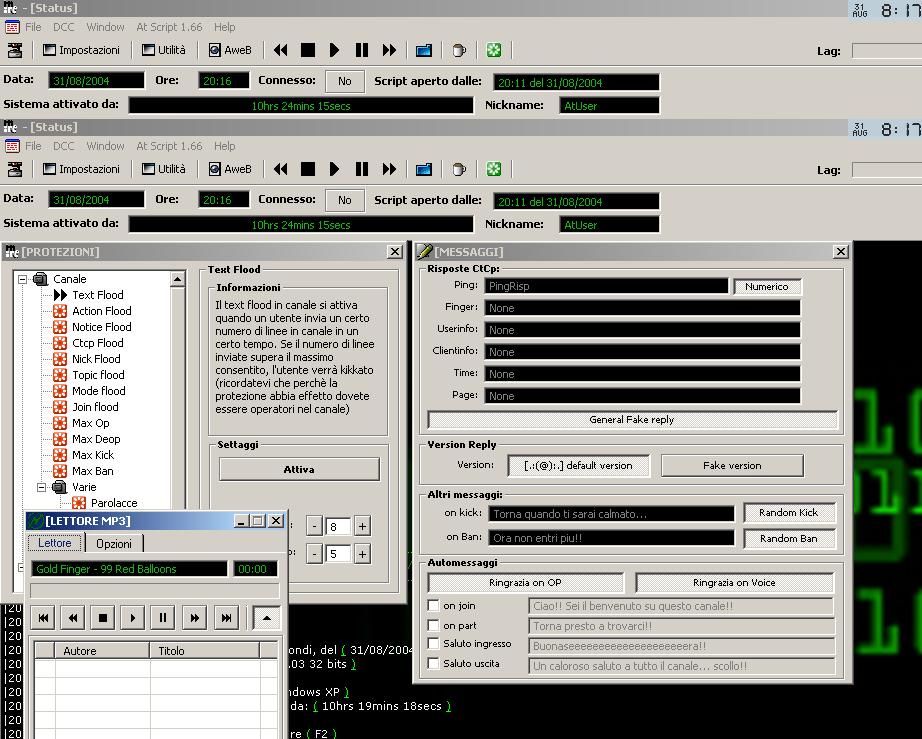Enable the 'on join' automessage checkbox
Viewport: 922px width, 739px height.
click(434, 606)
